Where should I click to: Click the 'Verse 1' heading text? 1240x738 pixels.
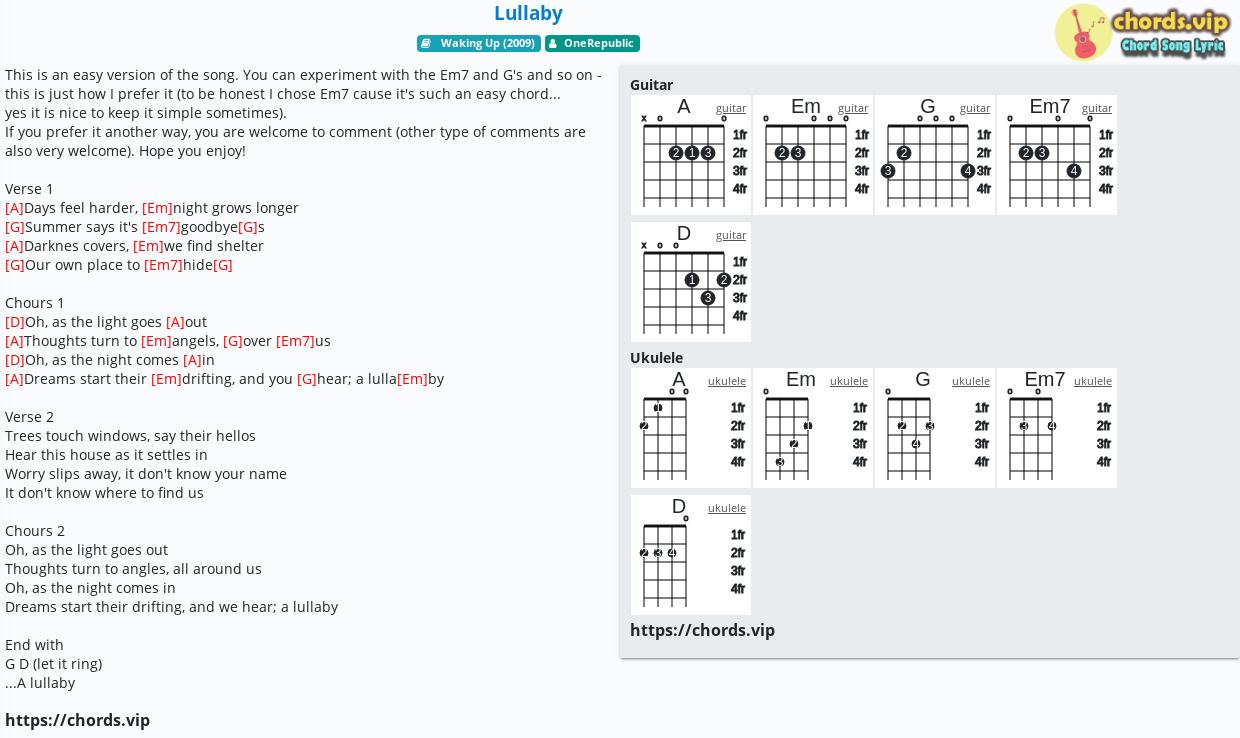click(x=29, y=189)
